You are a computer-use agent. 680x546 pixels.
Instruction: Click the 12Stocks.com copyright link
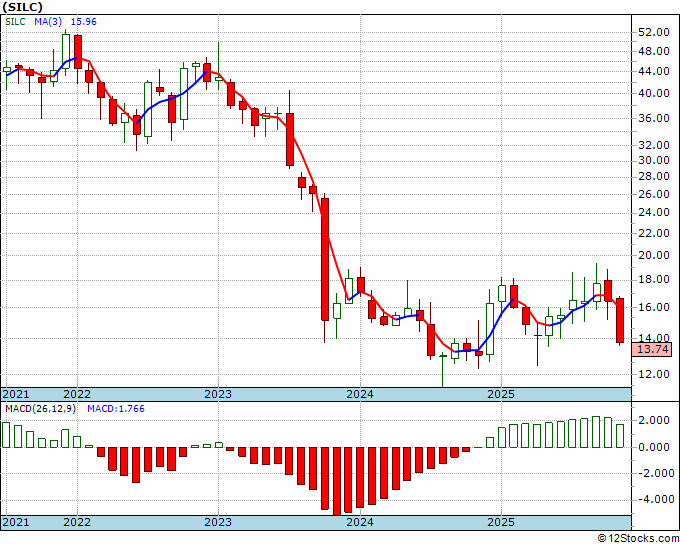(638, 539)
